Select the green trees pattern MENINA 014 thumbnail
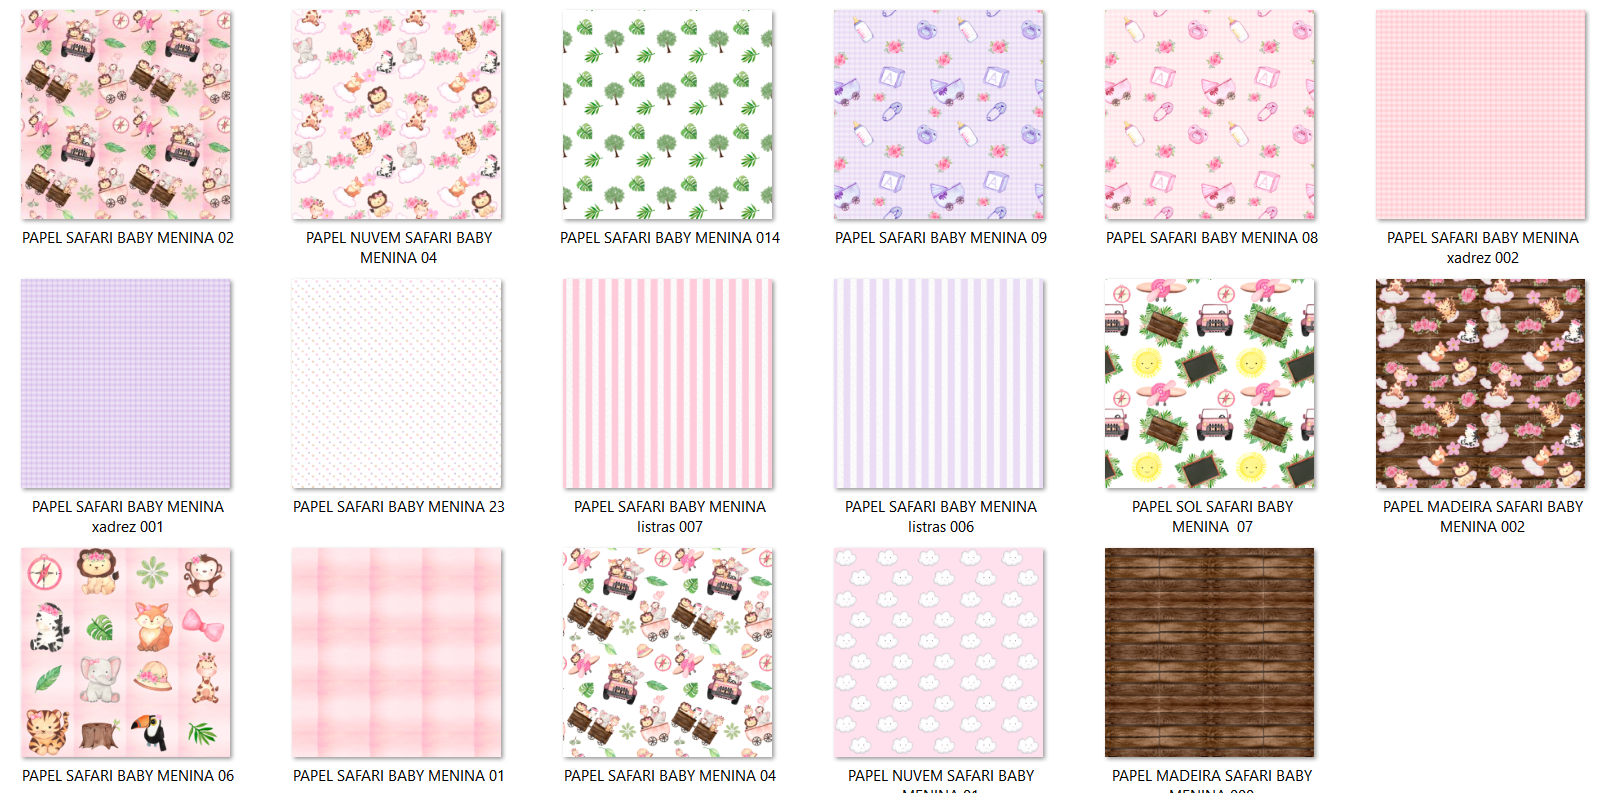Image resolution: width=1617 pixels, height=801 pixels. tap(668, 115)
